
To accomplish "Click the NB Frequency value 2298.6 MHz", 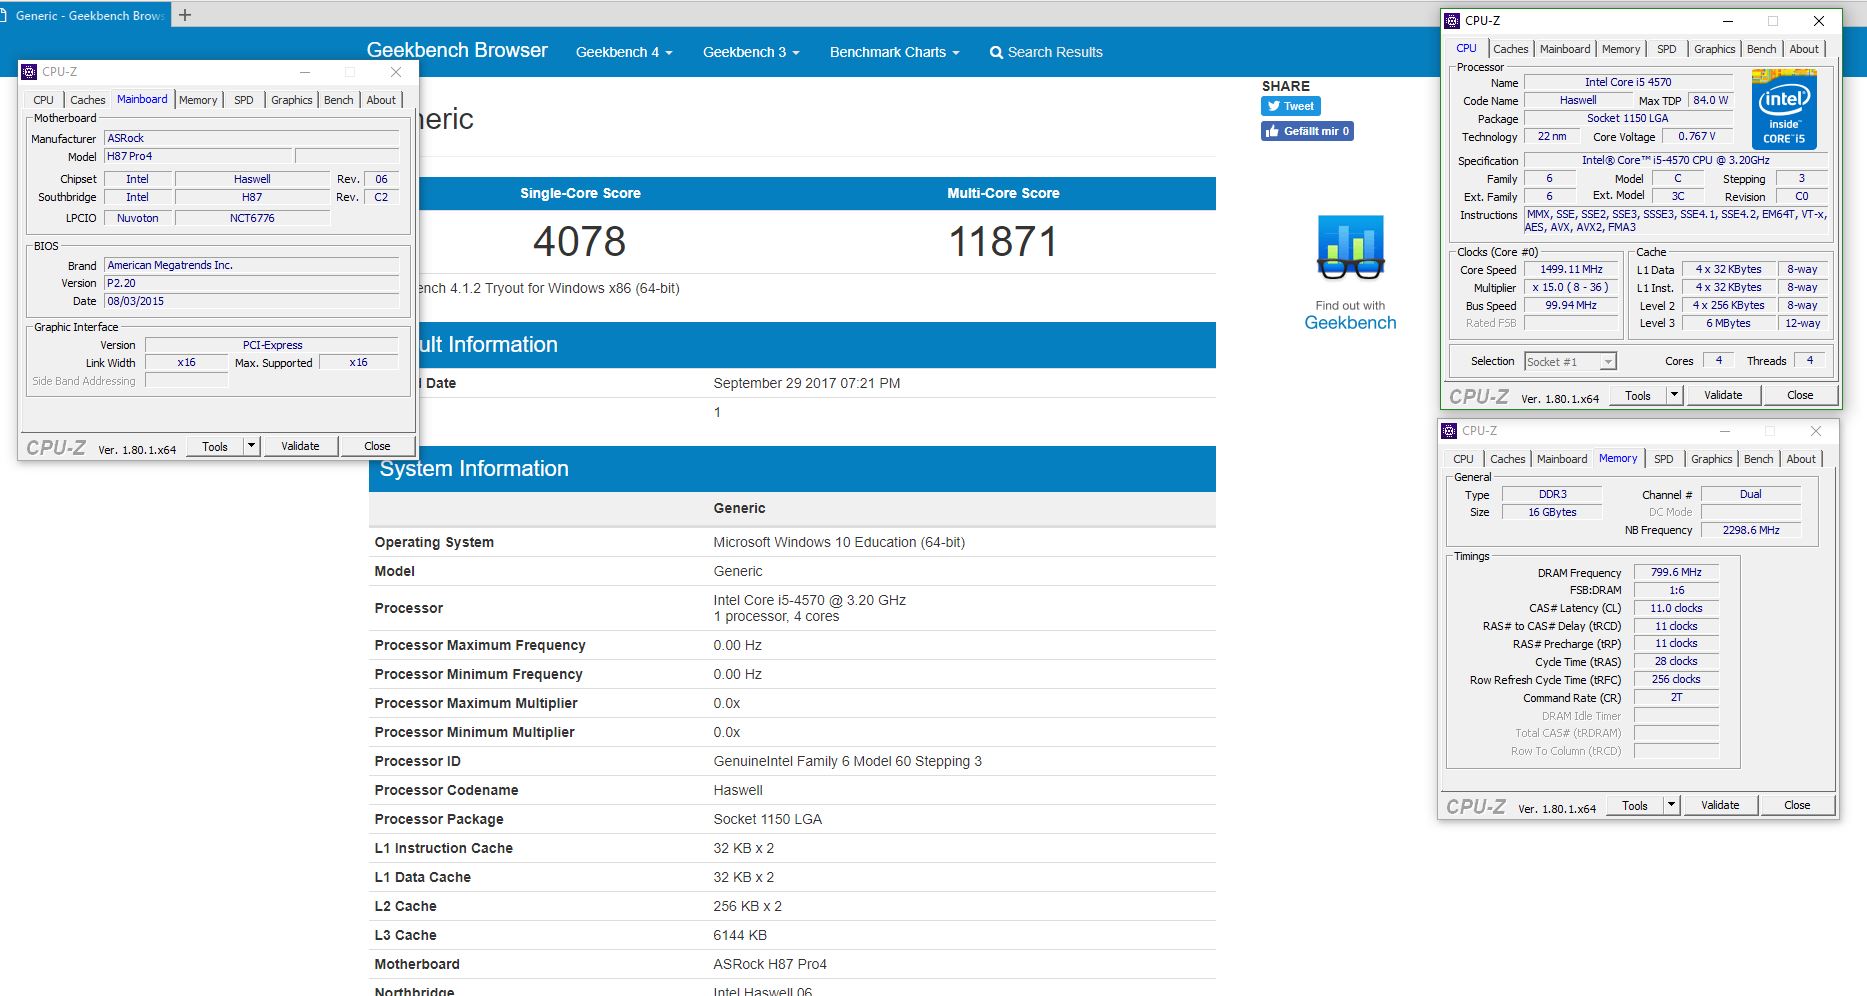I will 1751,530.
